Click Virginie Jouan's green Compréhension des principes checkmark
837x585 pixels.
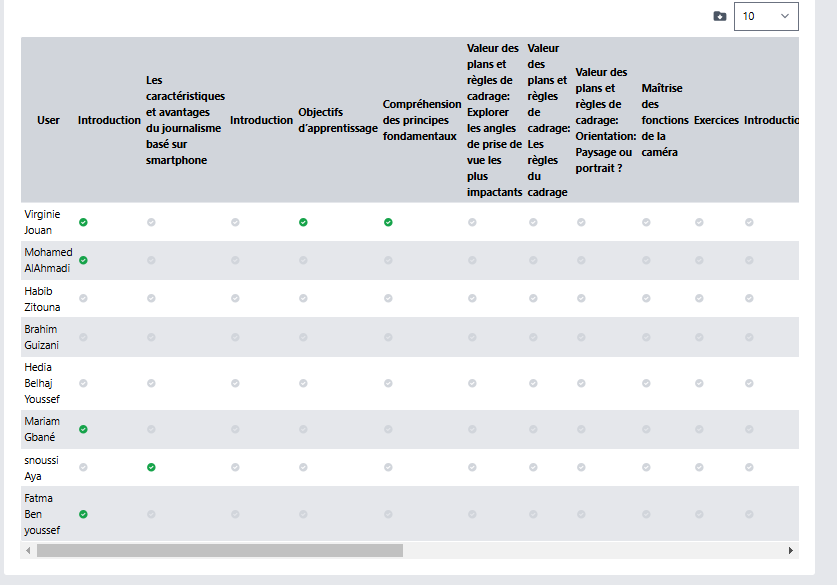click(x=388, y=222)
